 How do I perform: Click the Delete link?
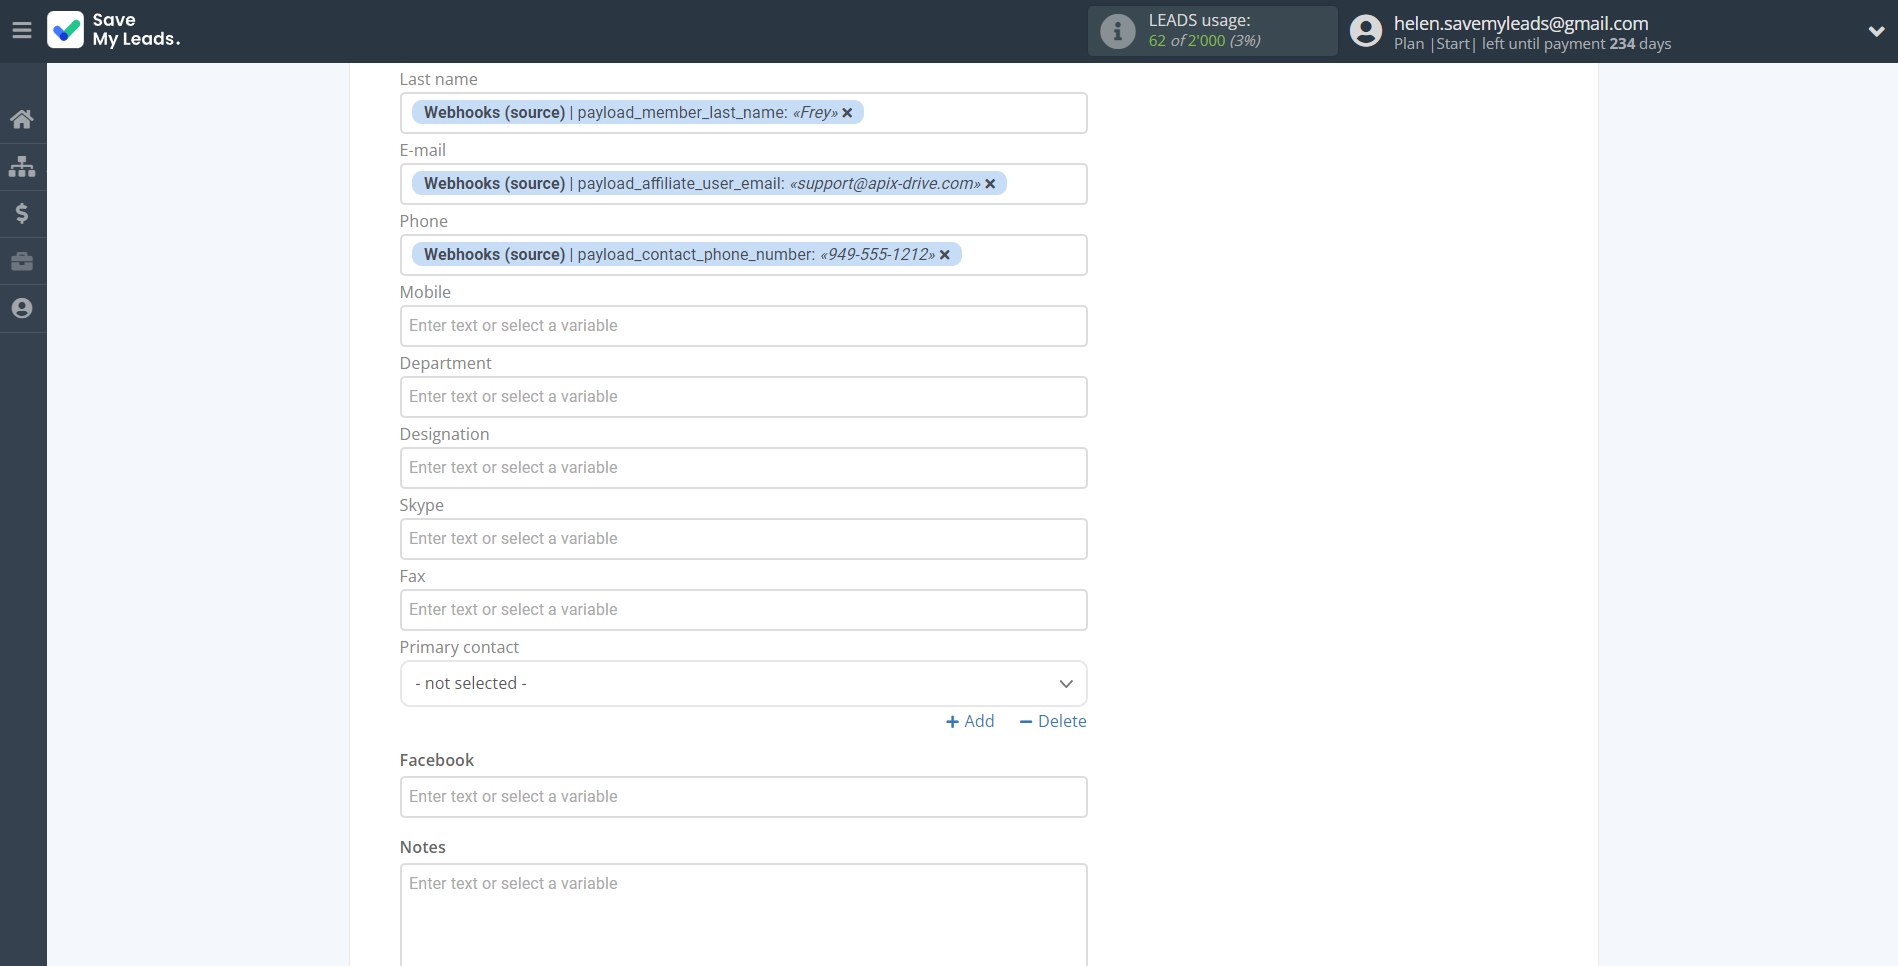point(1053,721)
